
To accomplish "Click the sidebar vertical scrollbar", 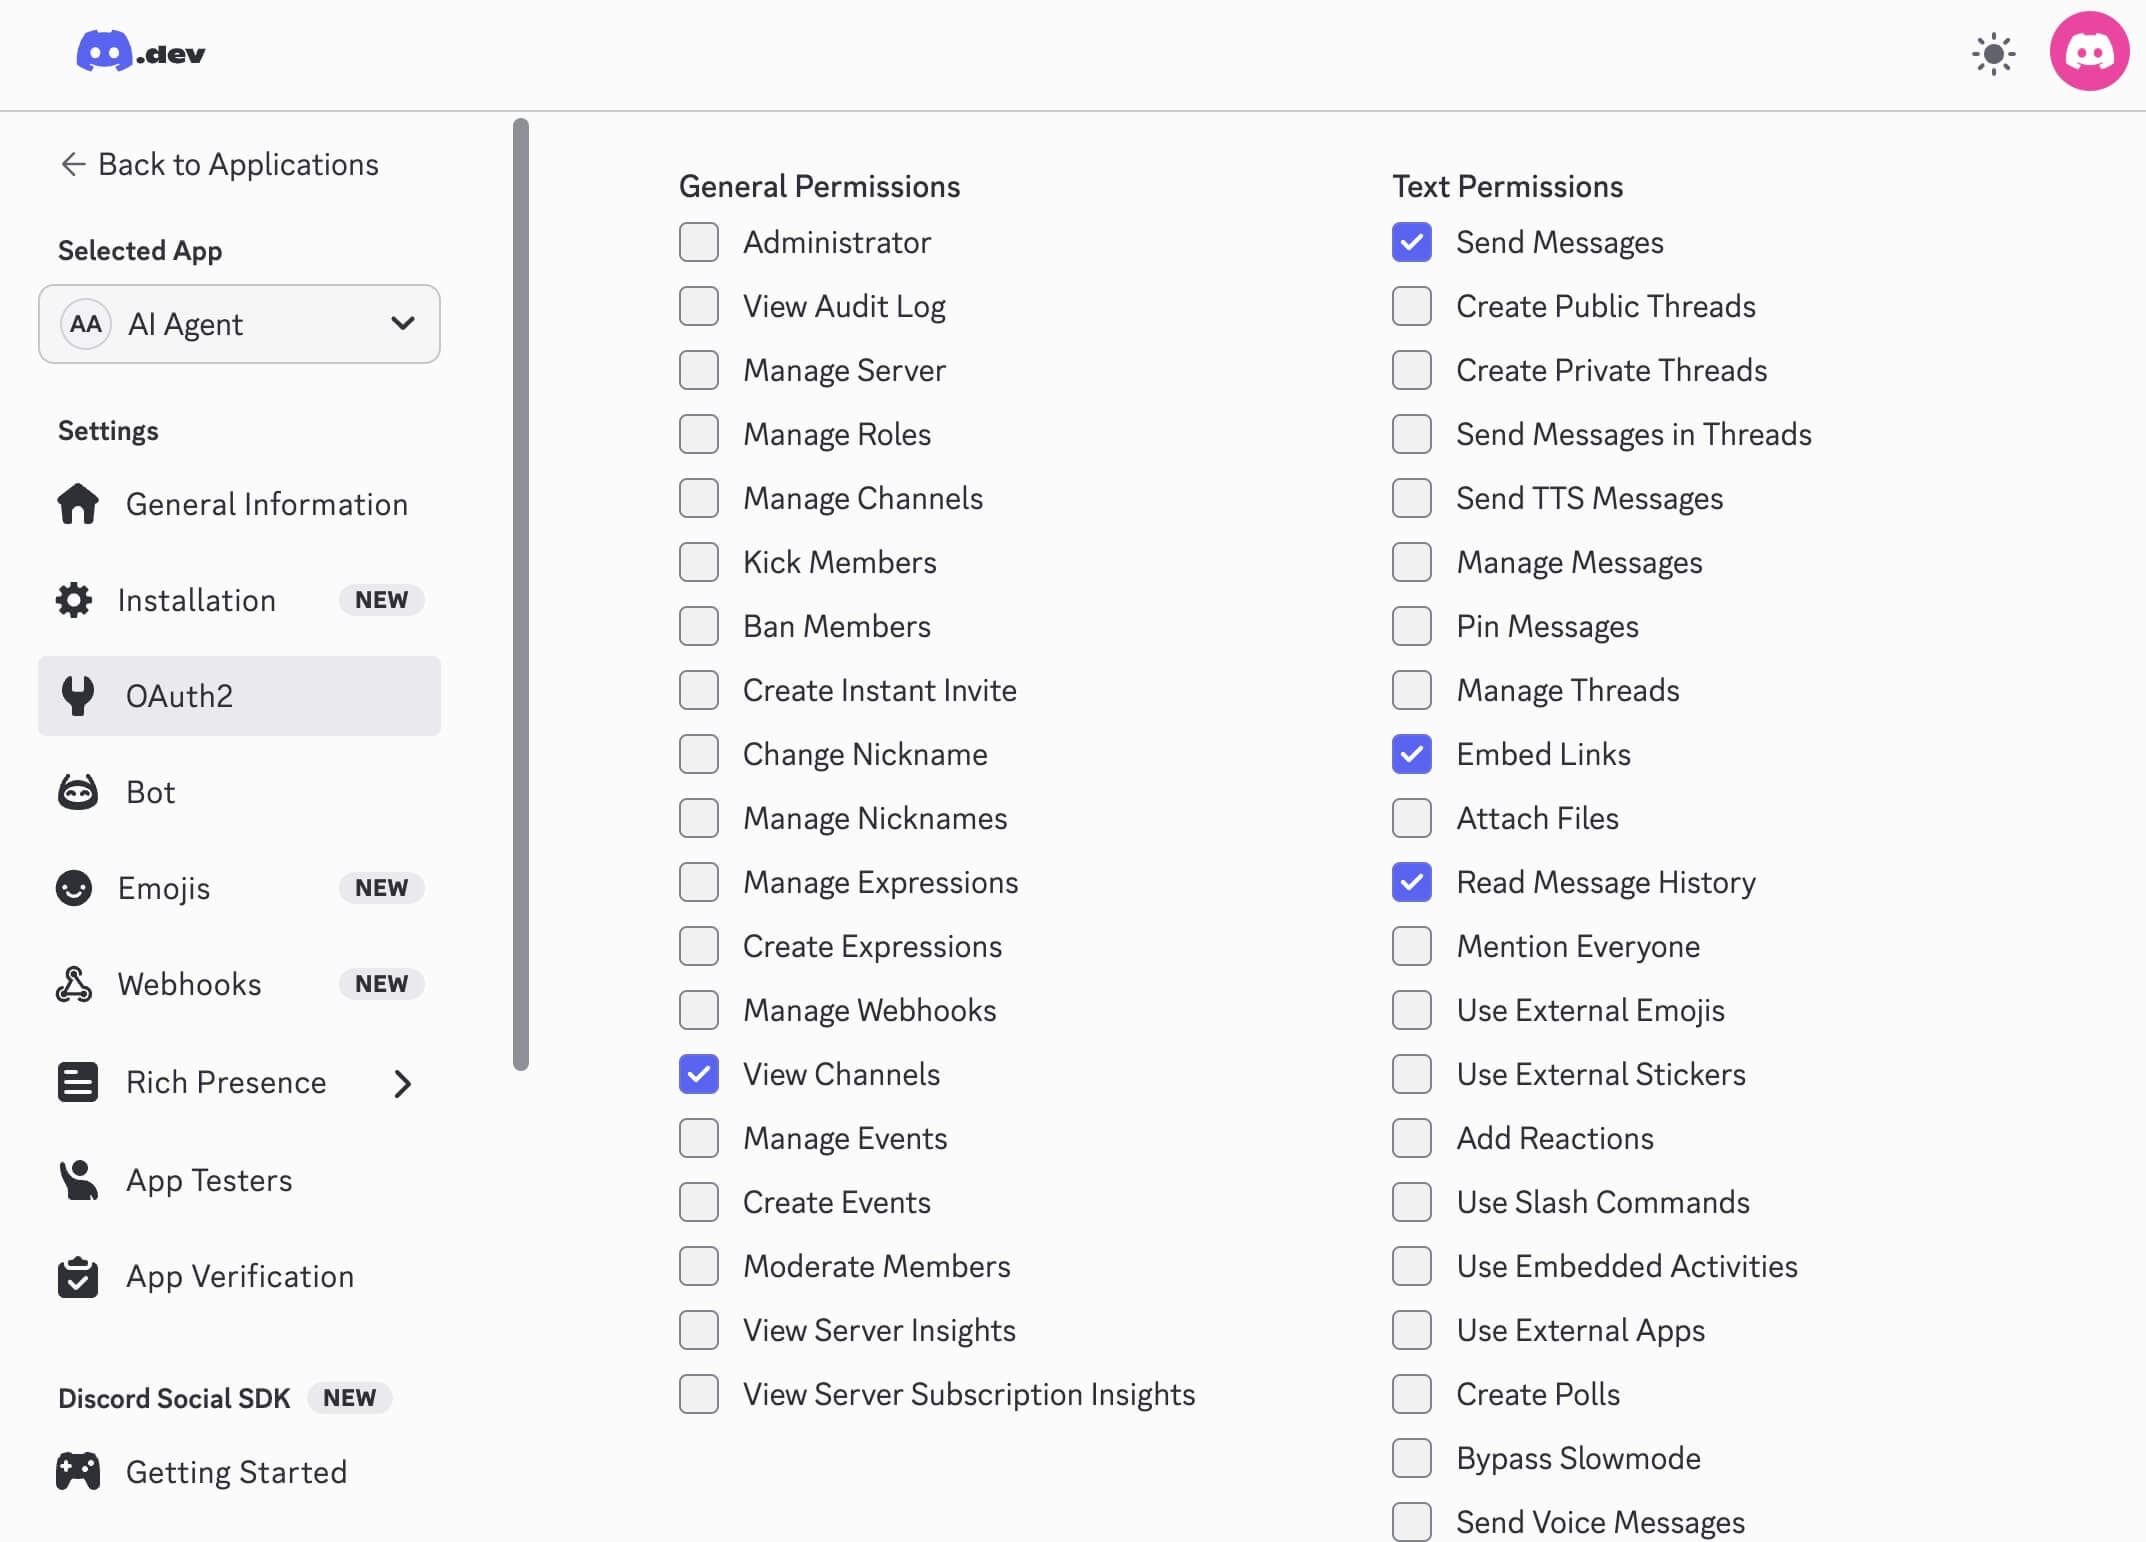I will coord(521,594).
